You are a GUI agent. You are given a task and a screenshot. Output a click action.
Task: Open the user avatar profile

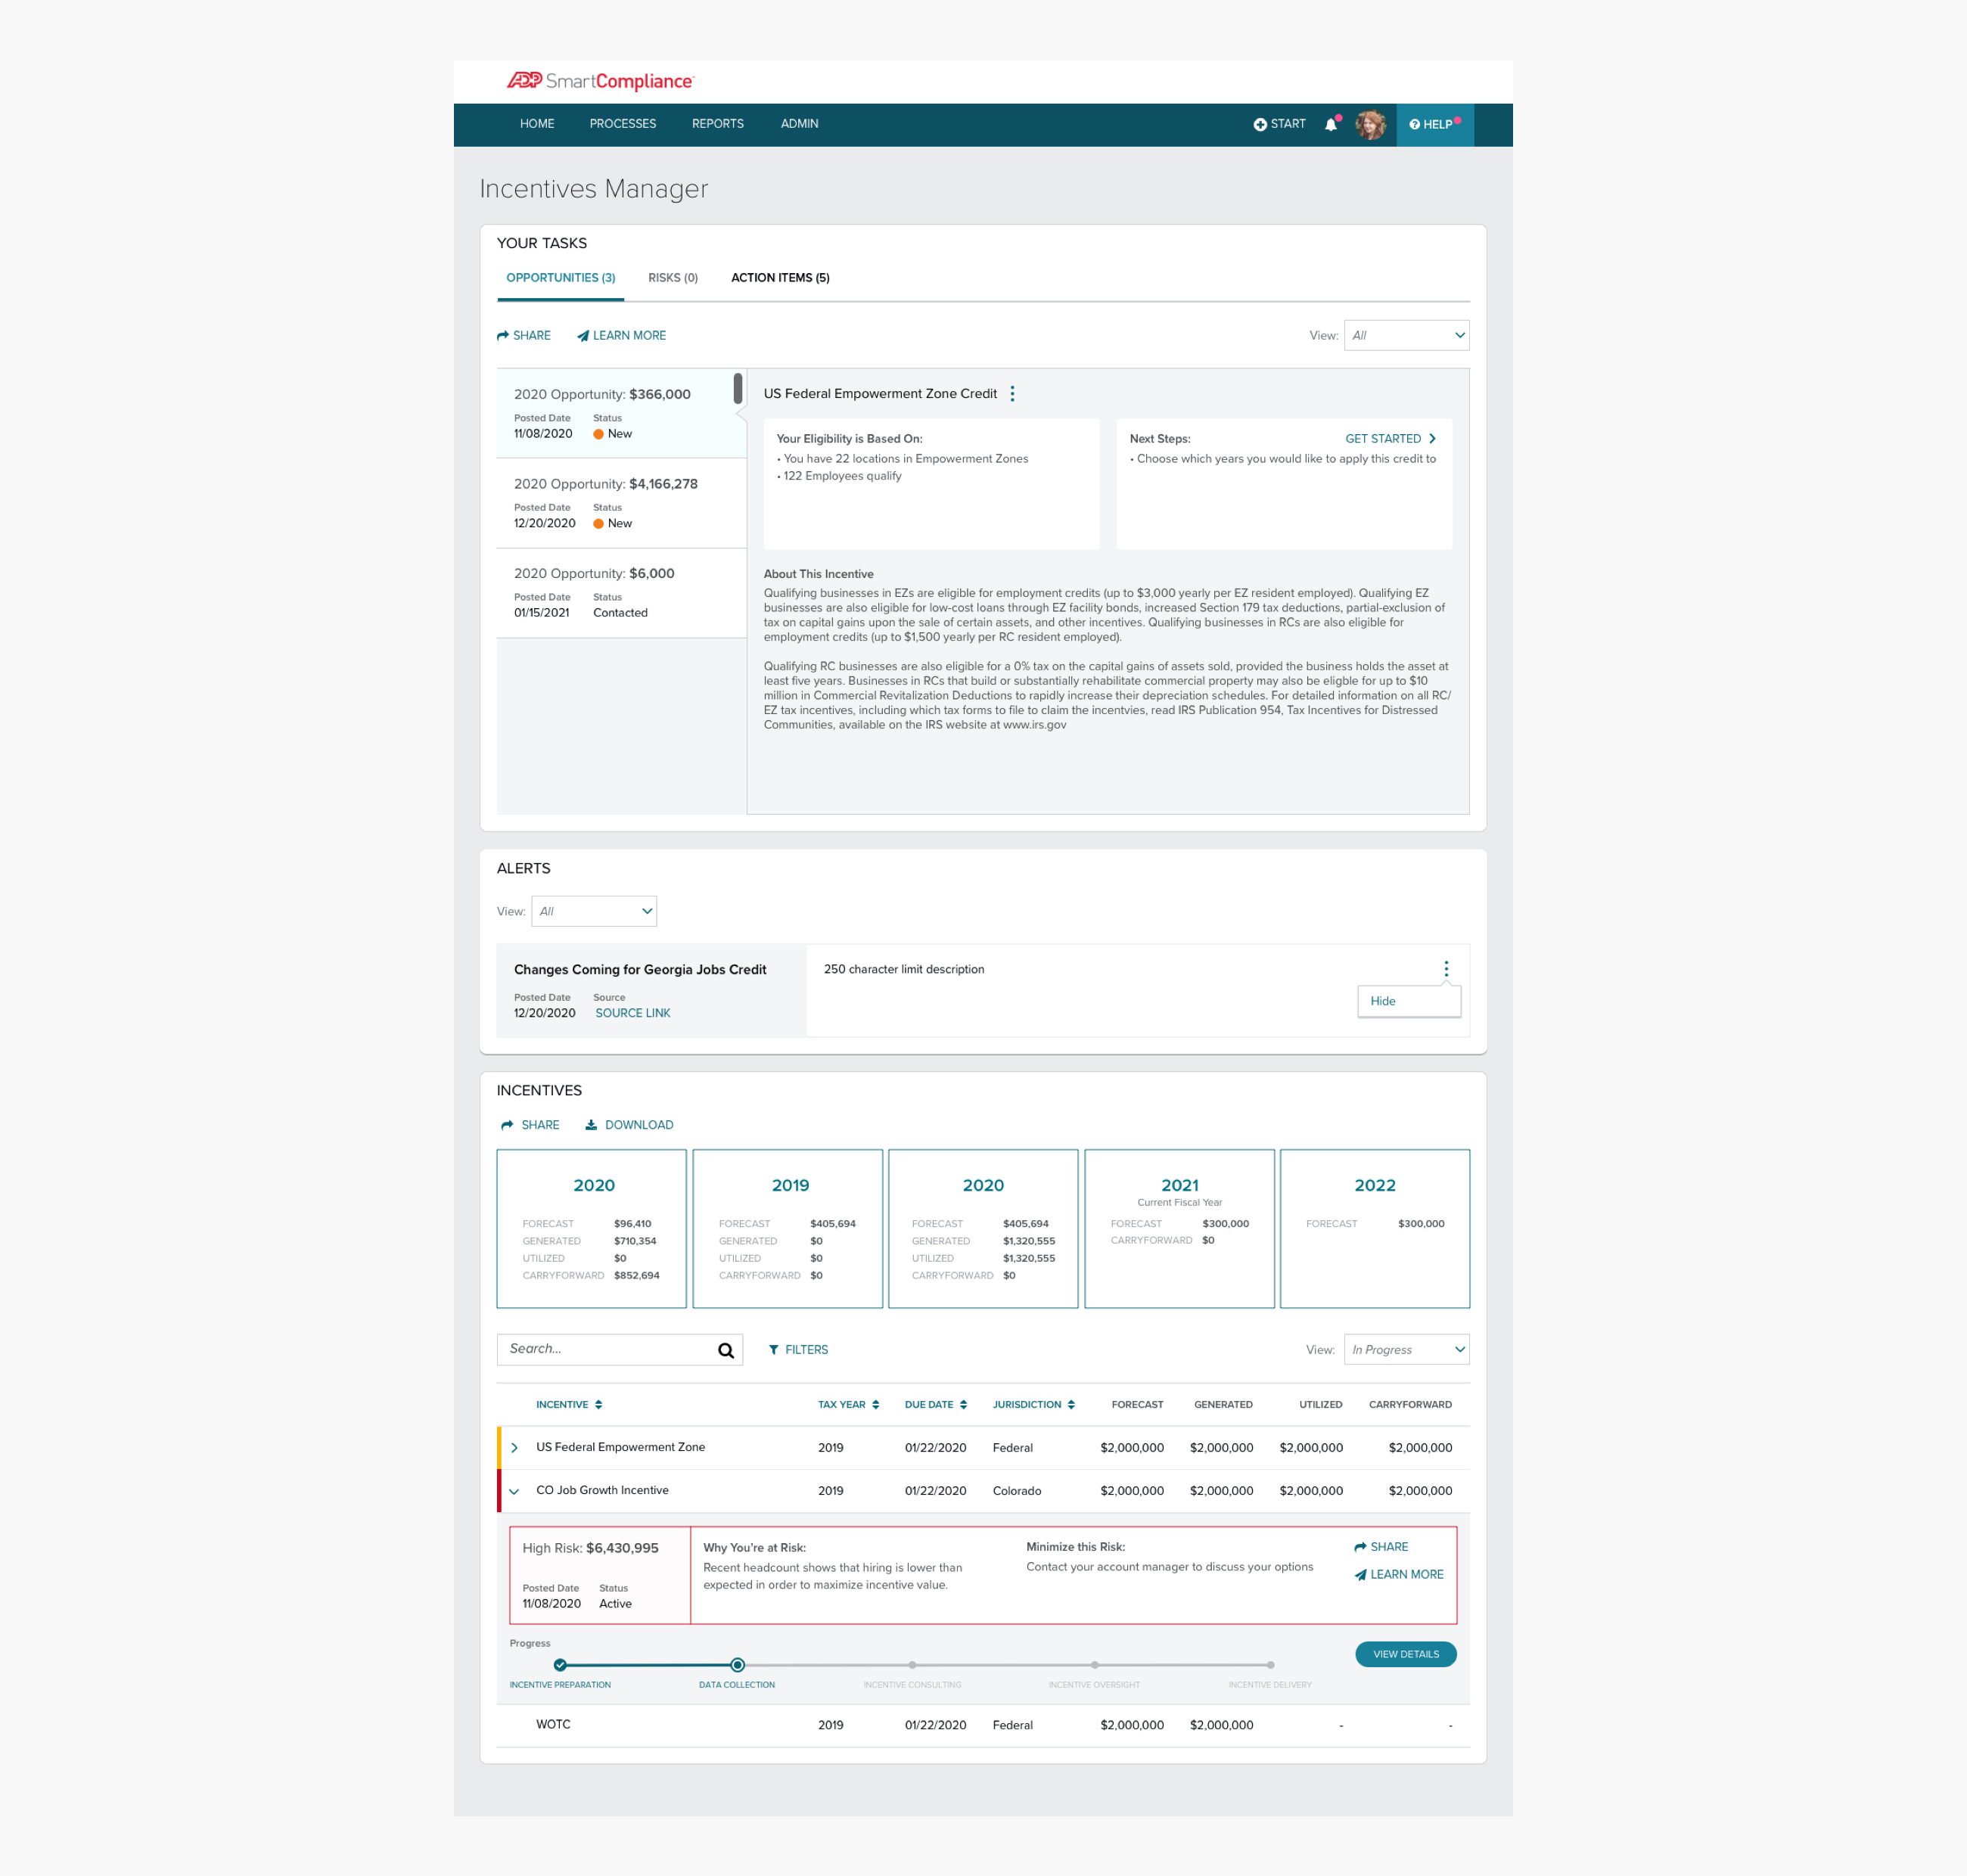[1370, 125]
